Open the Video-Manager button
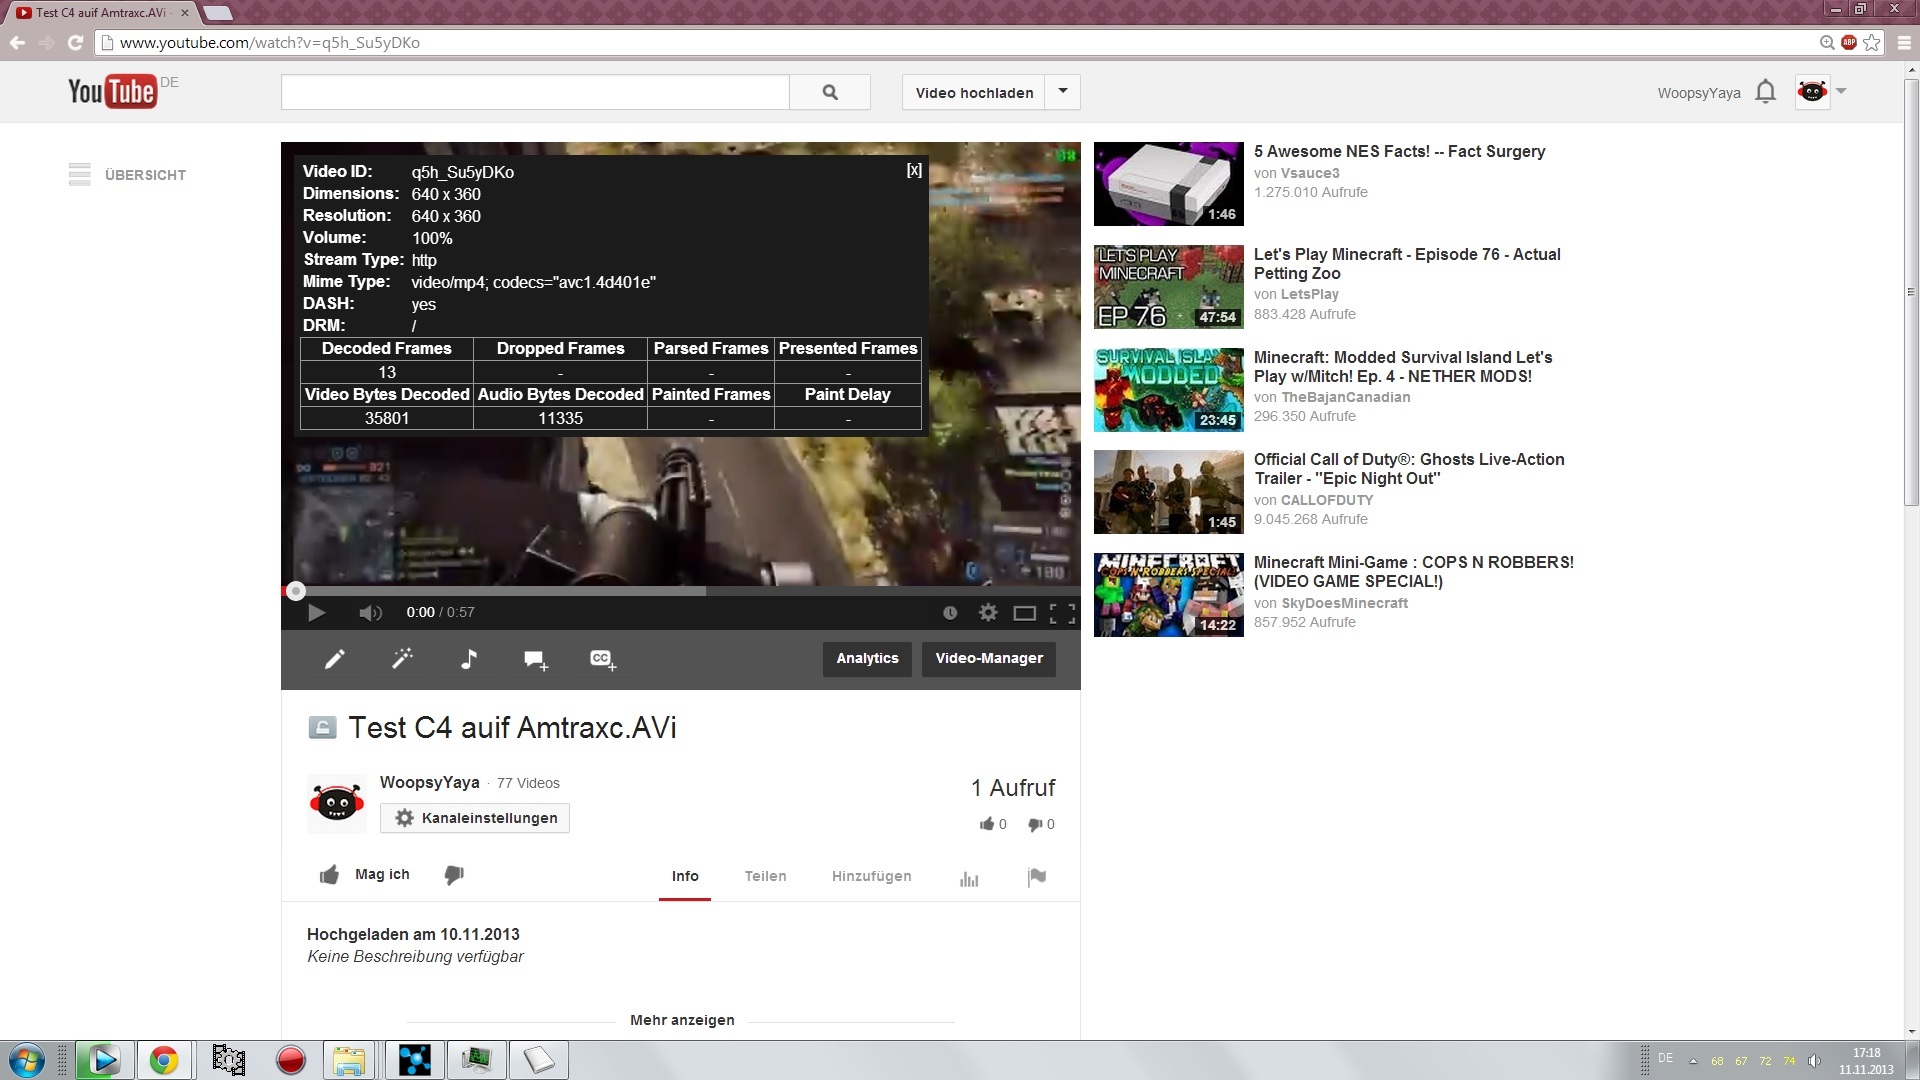The width and height of the screenshot is (1920, 1080). click(988, 658)
